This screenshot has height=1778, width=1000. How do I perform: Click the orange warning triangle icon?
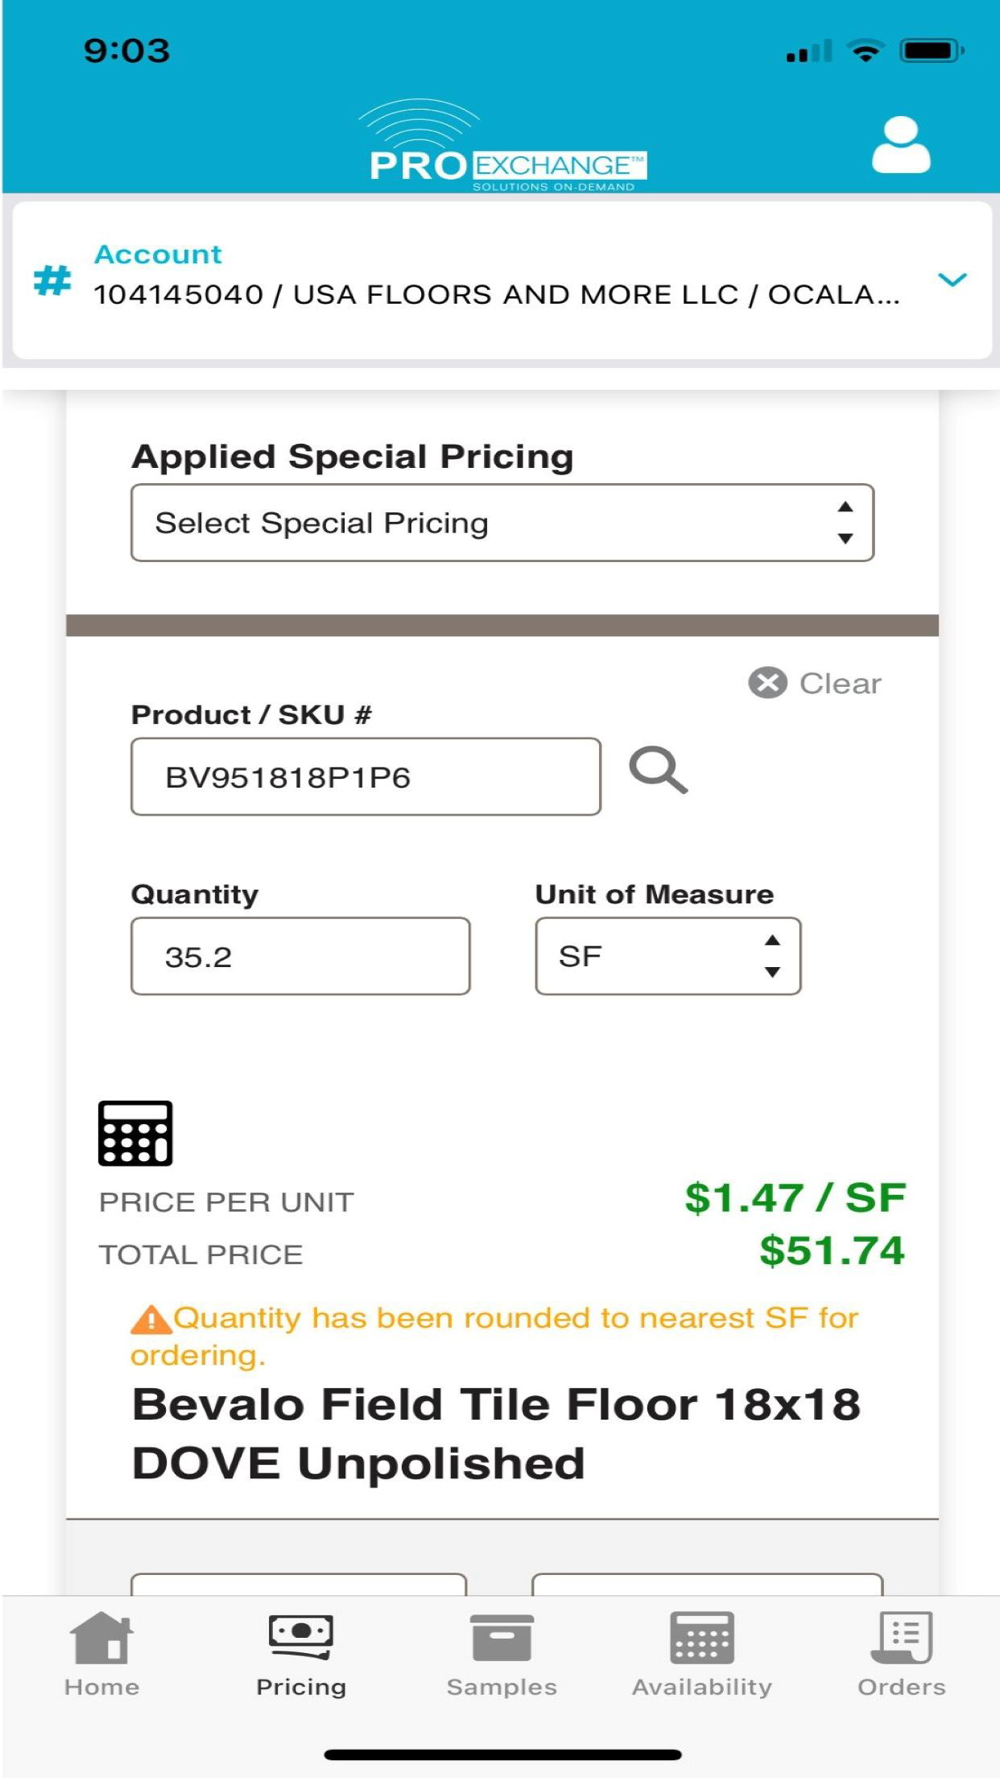(150, 1320)
